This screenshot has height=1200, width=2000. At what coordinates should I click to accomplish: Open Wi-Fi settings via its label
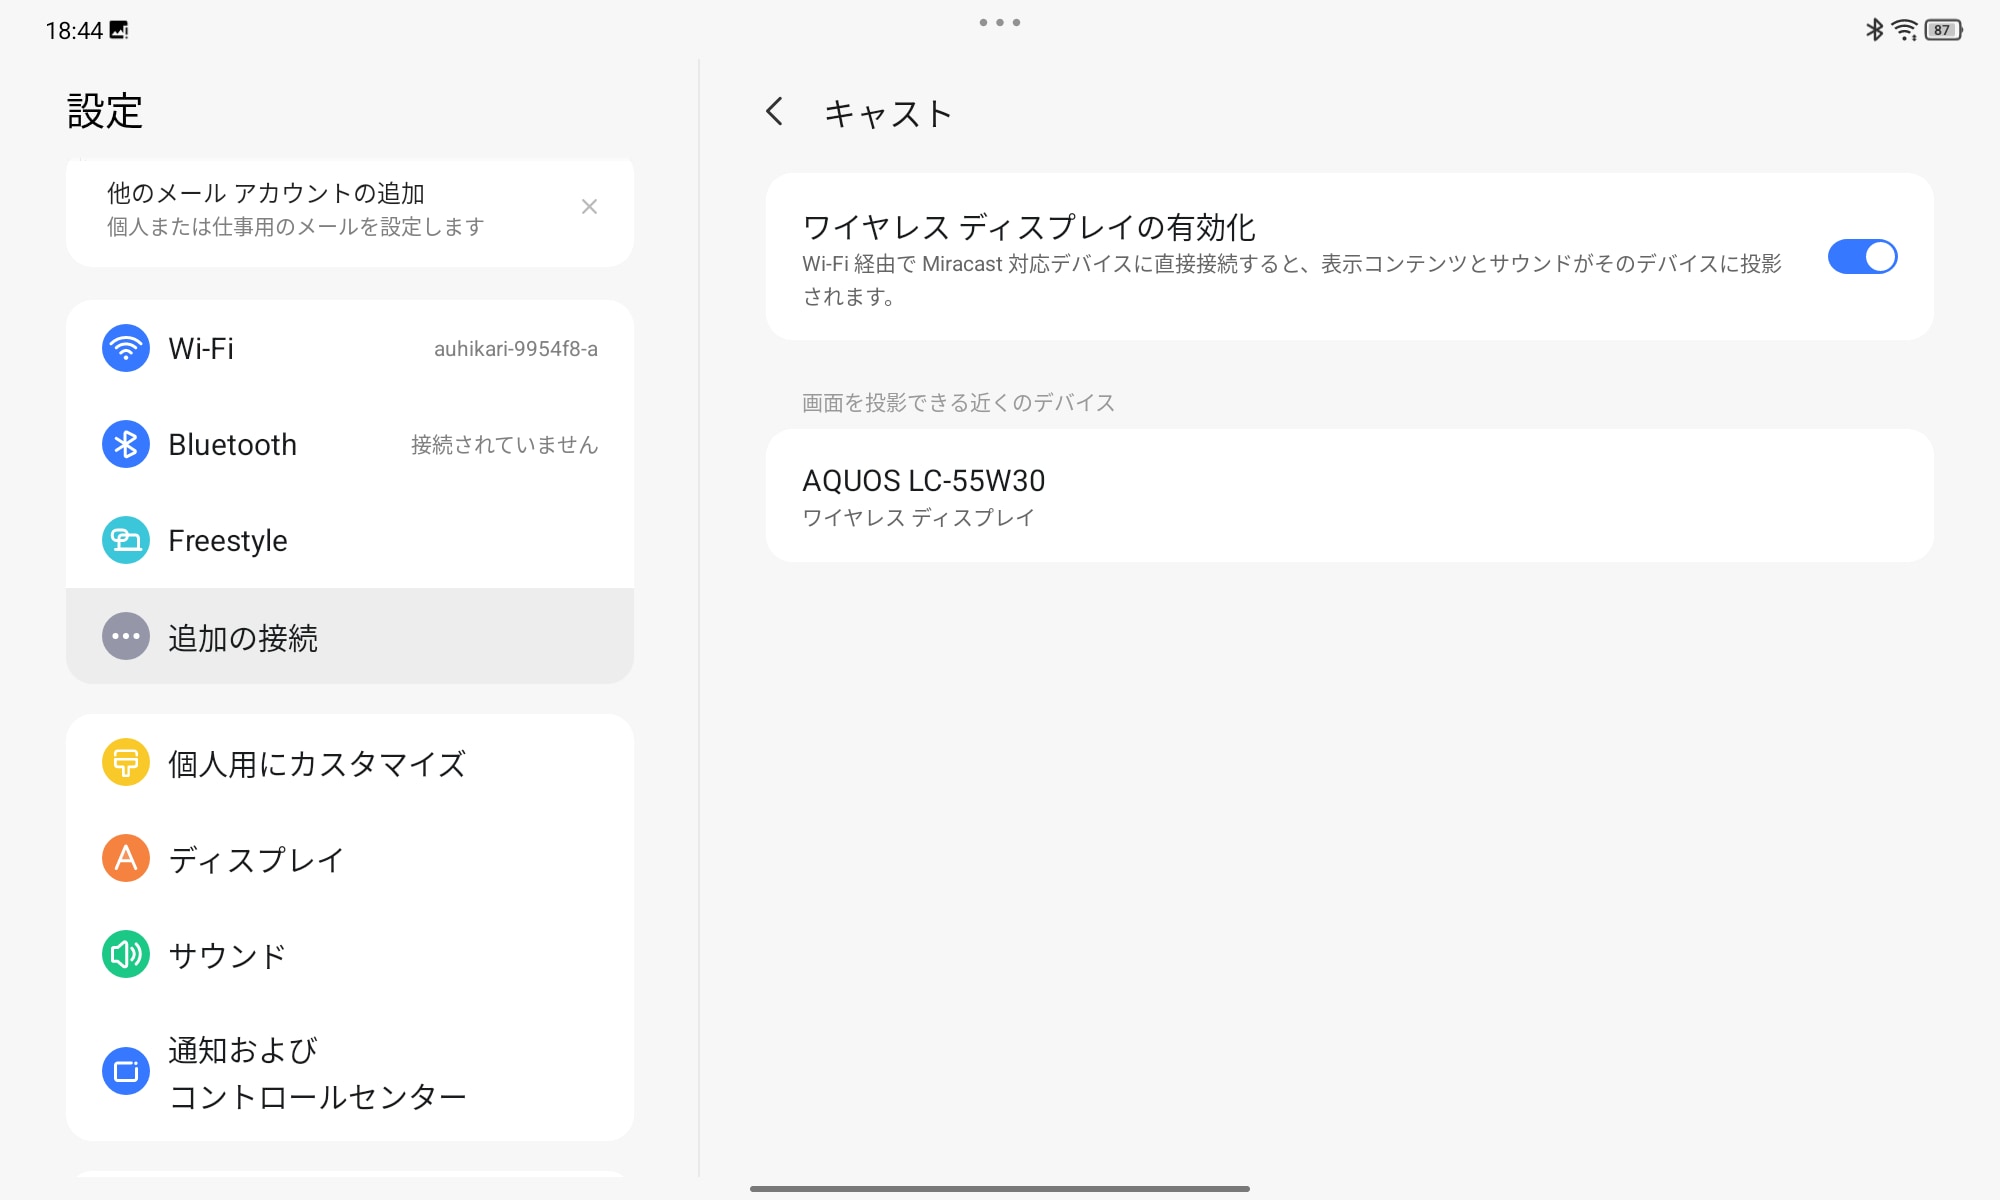201,348
